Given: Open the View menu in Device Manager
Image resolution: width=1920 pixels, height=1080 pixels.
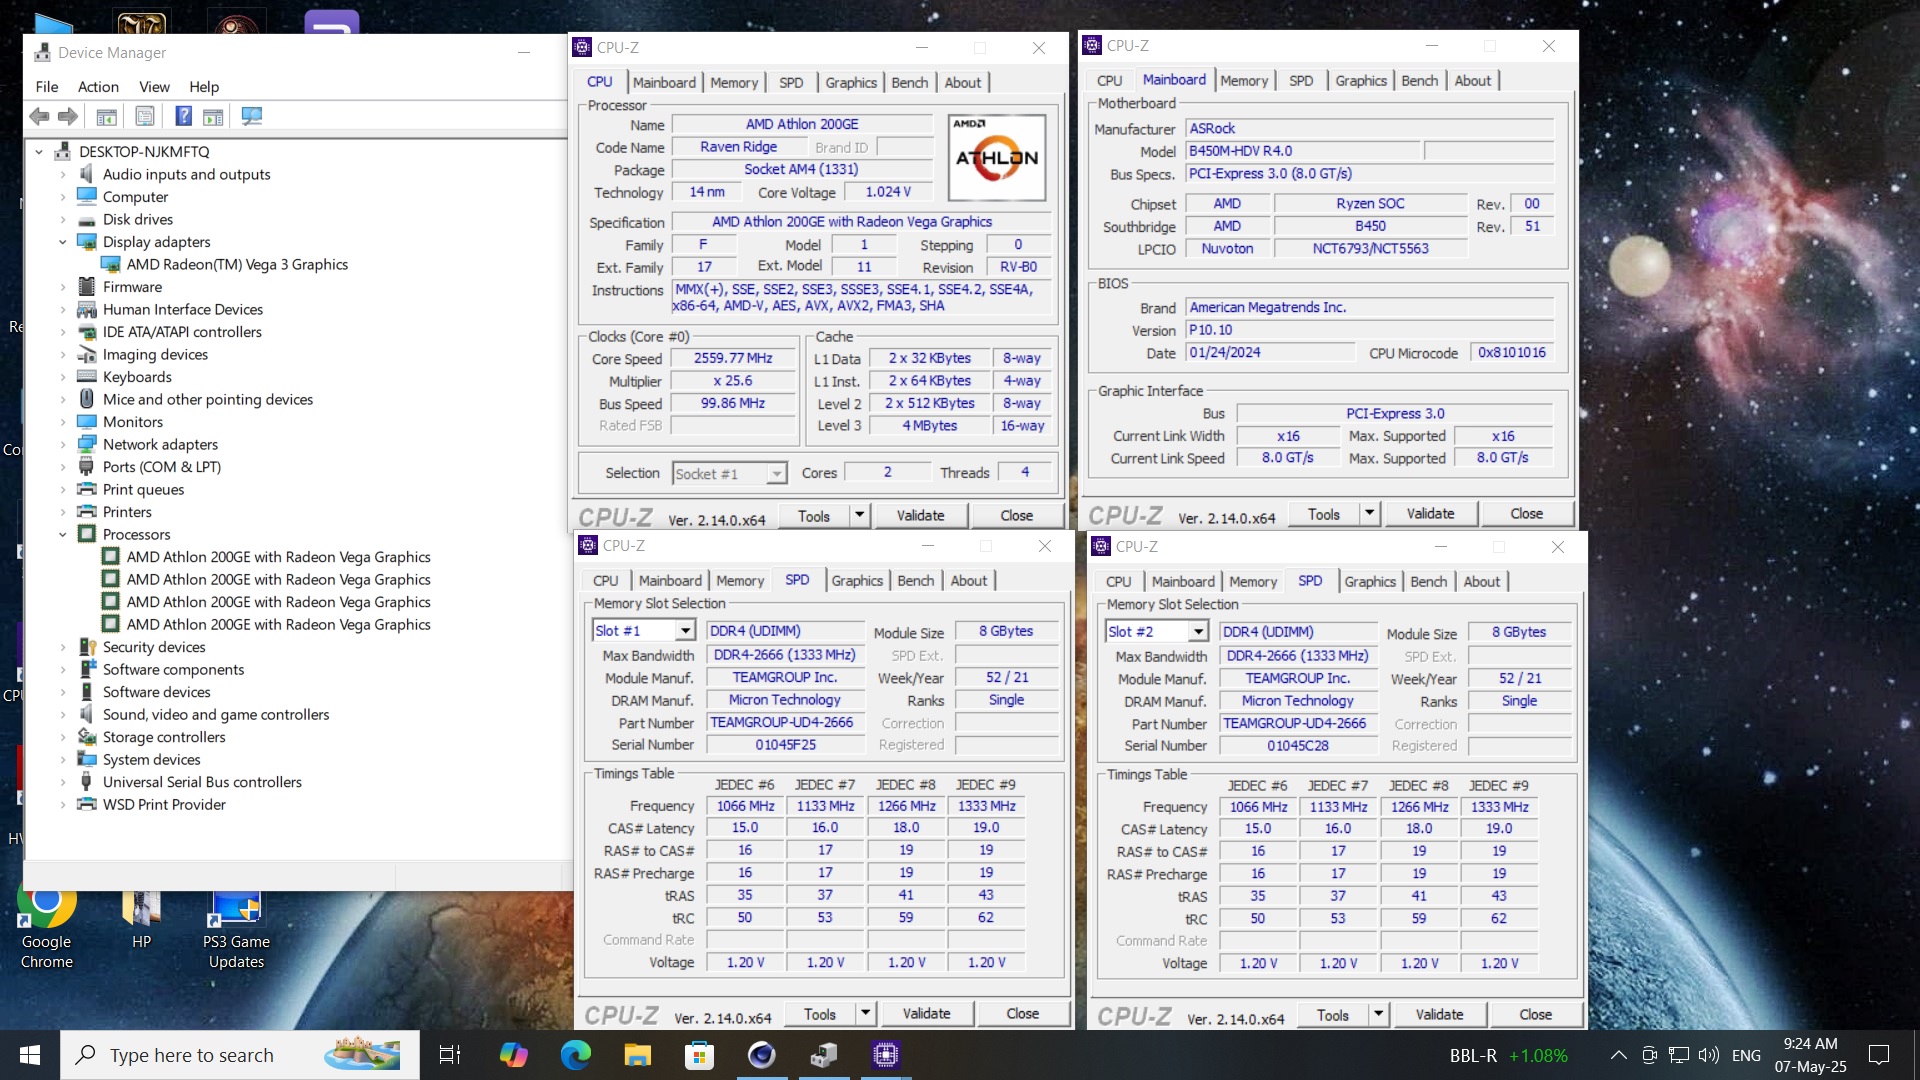Looking at the screenshot, I should coord(154,87).
